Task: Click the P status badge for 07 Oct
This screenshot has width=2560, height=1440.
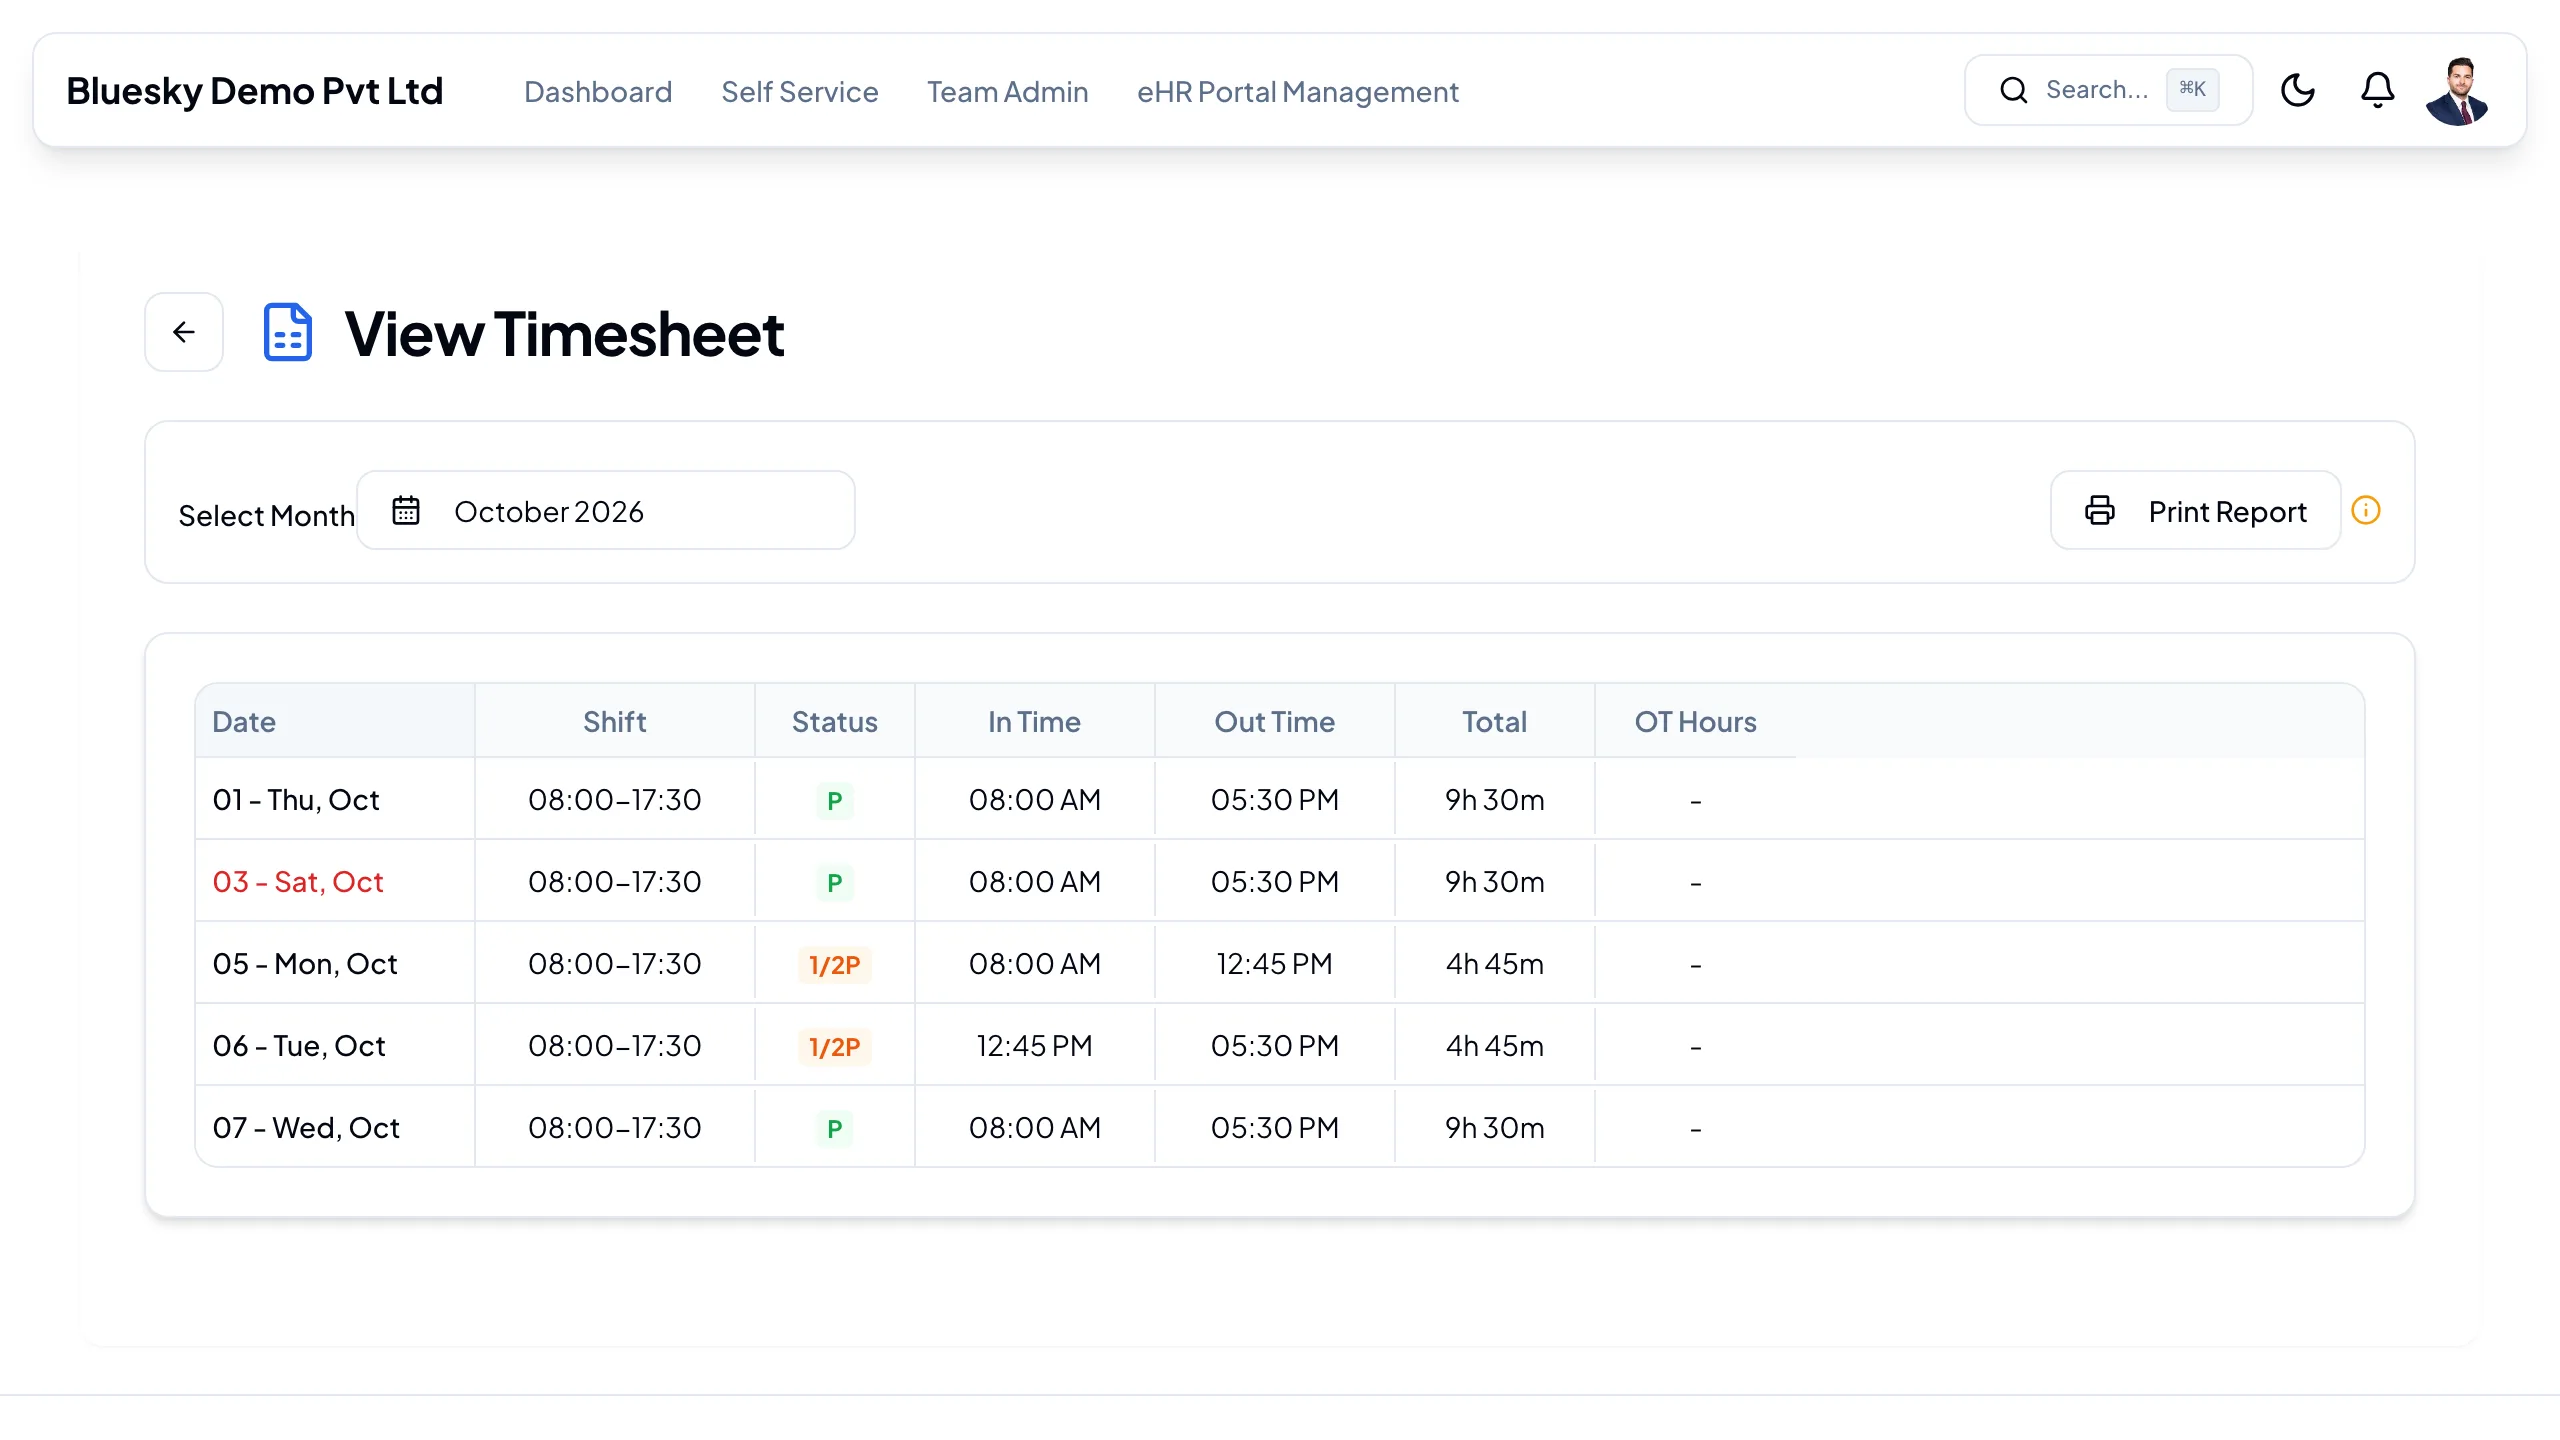Action: point(835,1129)
